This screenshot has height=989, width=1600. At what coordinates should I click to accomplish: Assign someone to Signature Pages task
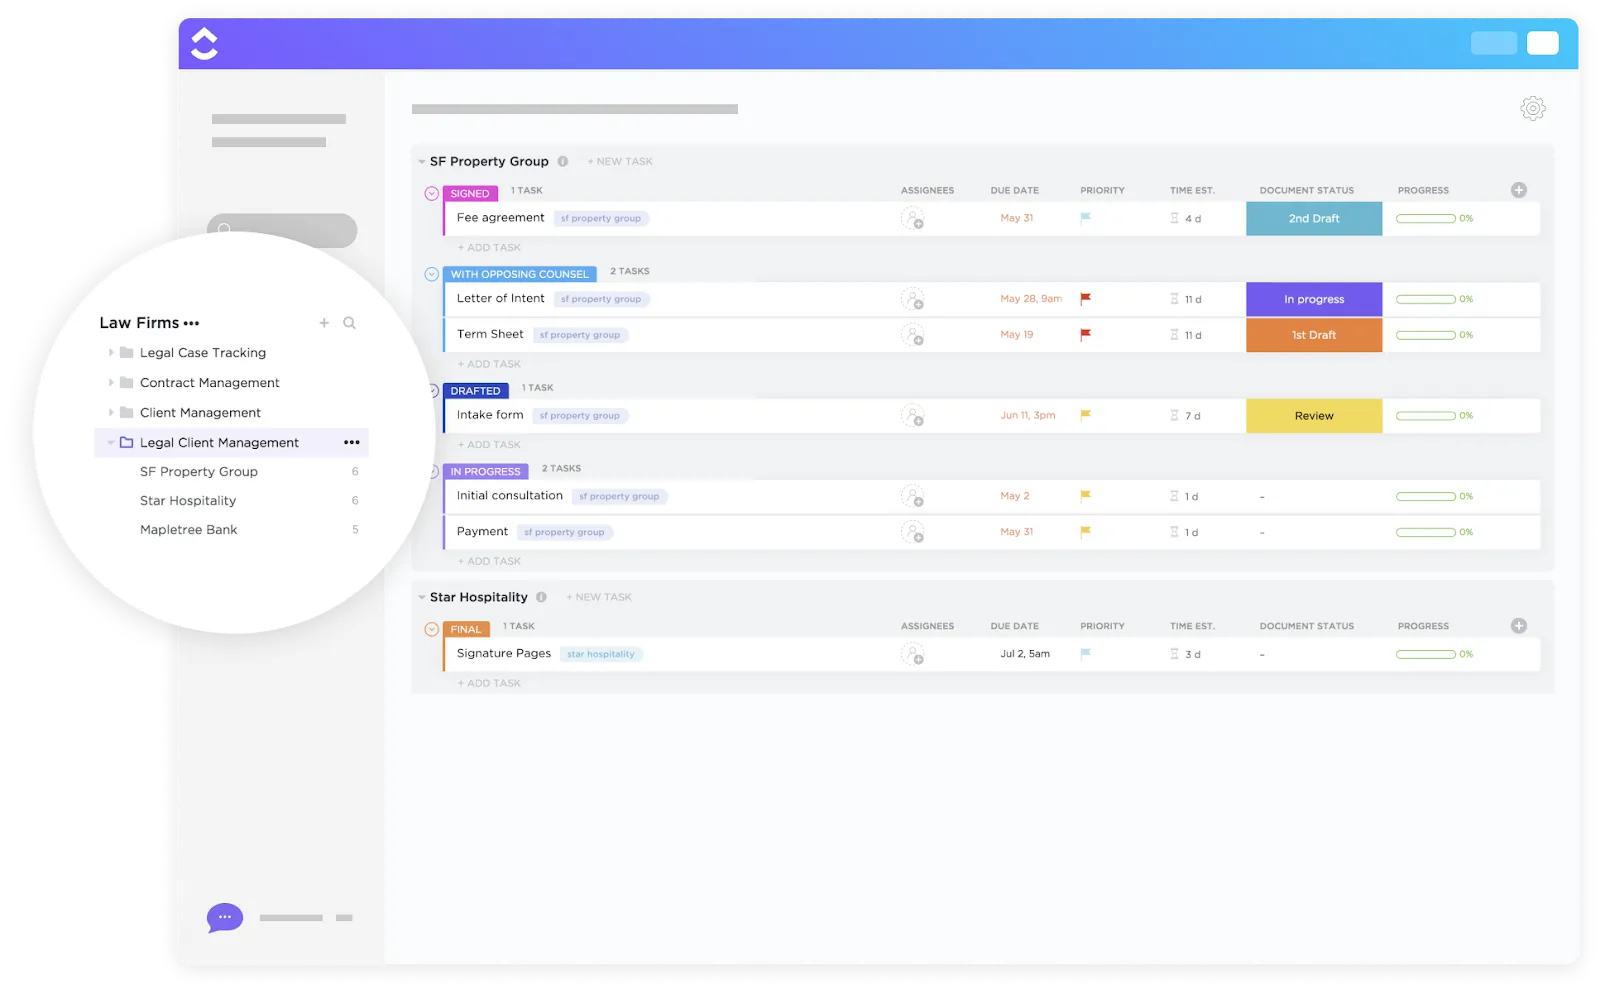click(x=912, y=654)
